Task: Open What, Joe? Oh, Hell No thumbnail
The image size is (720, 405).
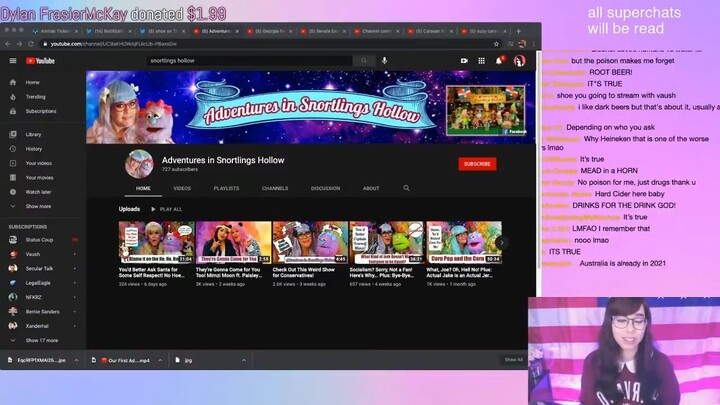Action: (x=464, y=242)
